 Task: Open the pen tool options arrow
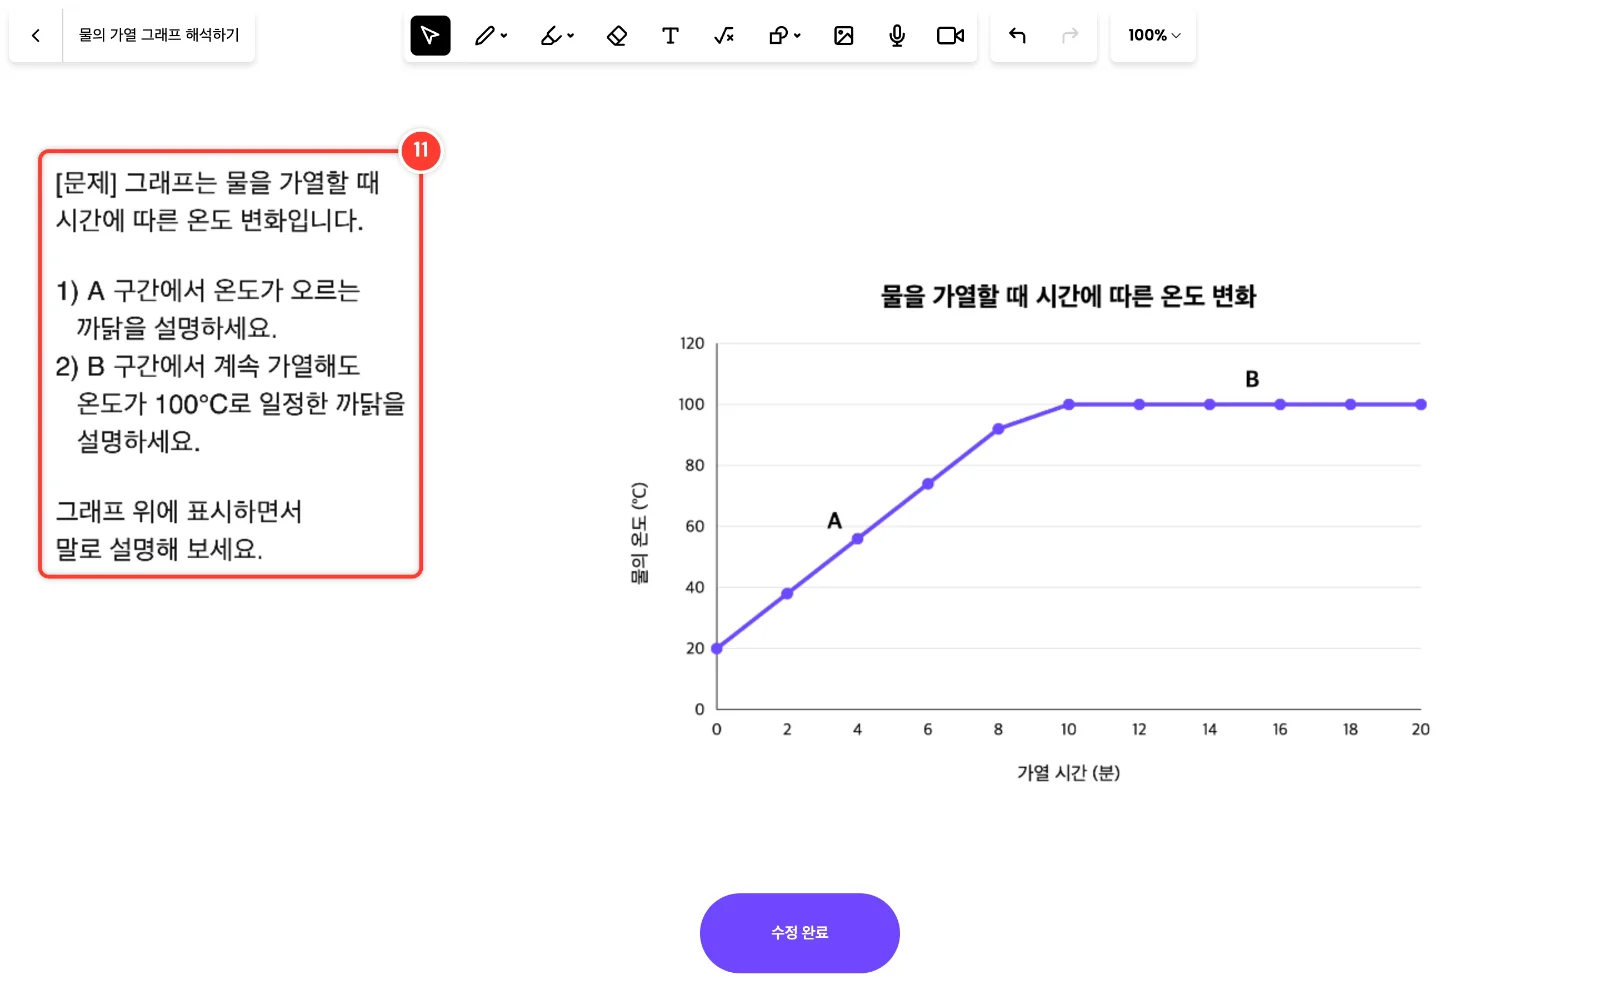[x=504, y=36]
